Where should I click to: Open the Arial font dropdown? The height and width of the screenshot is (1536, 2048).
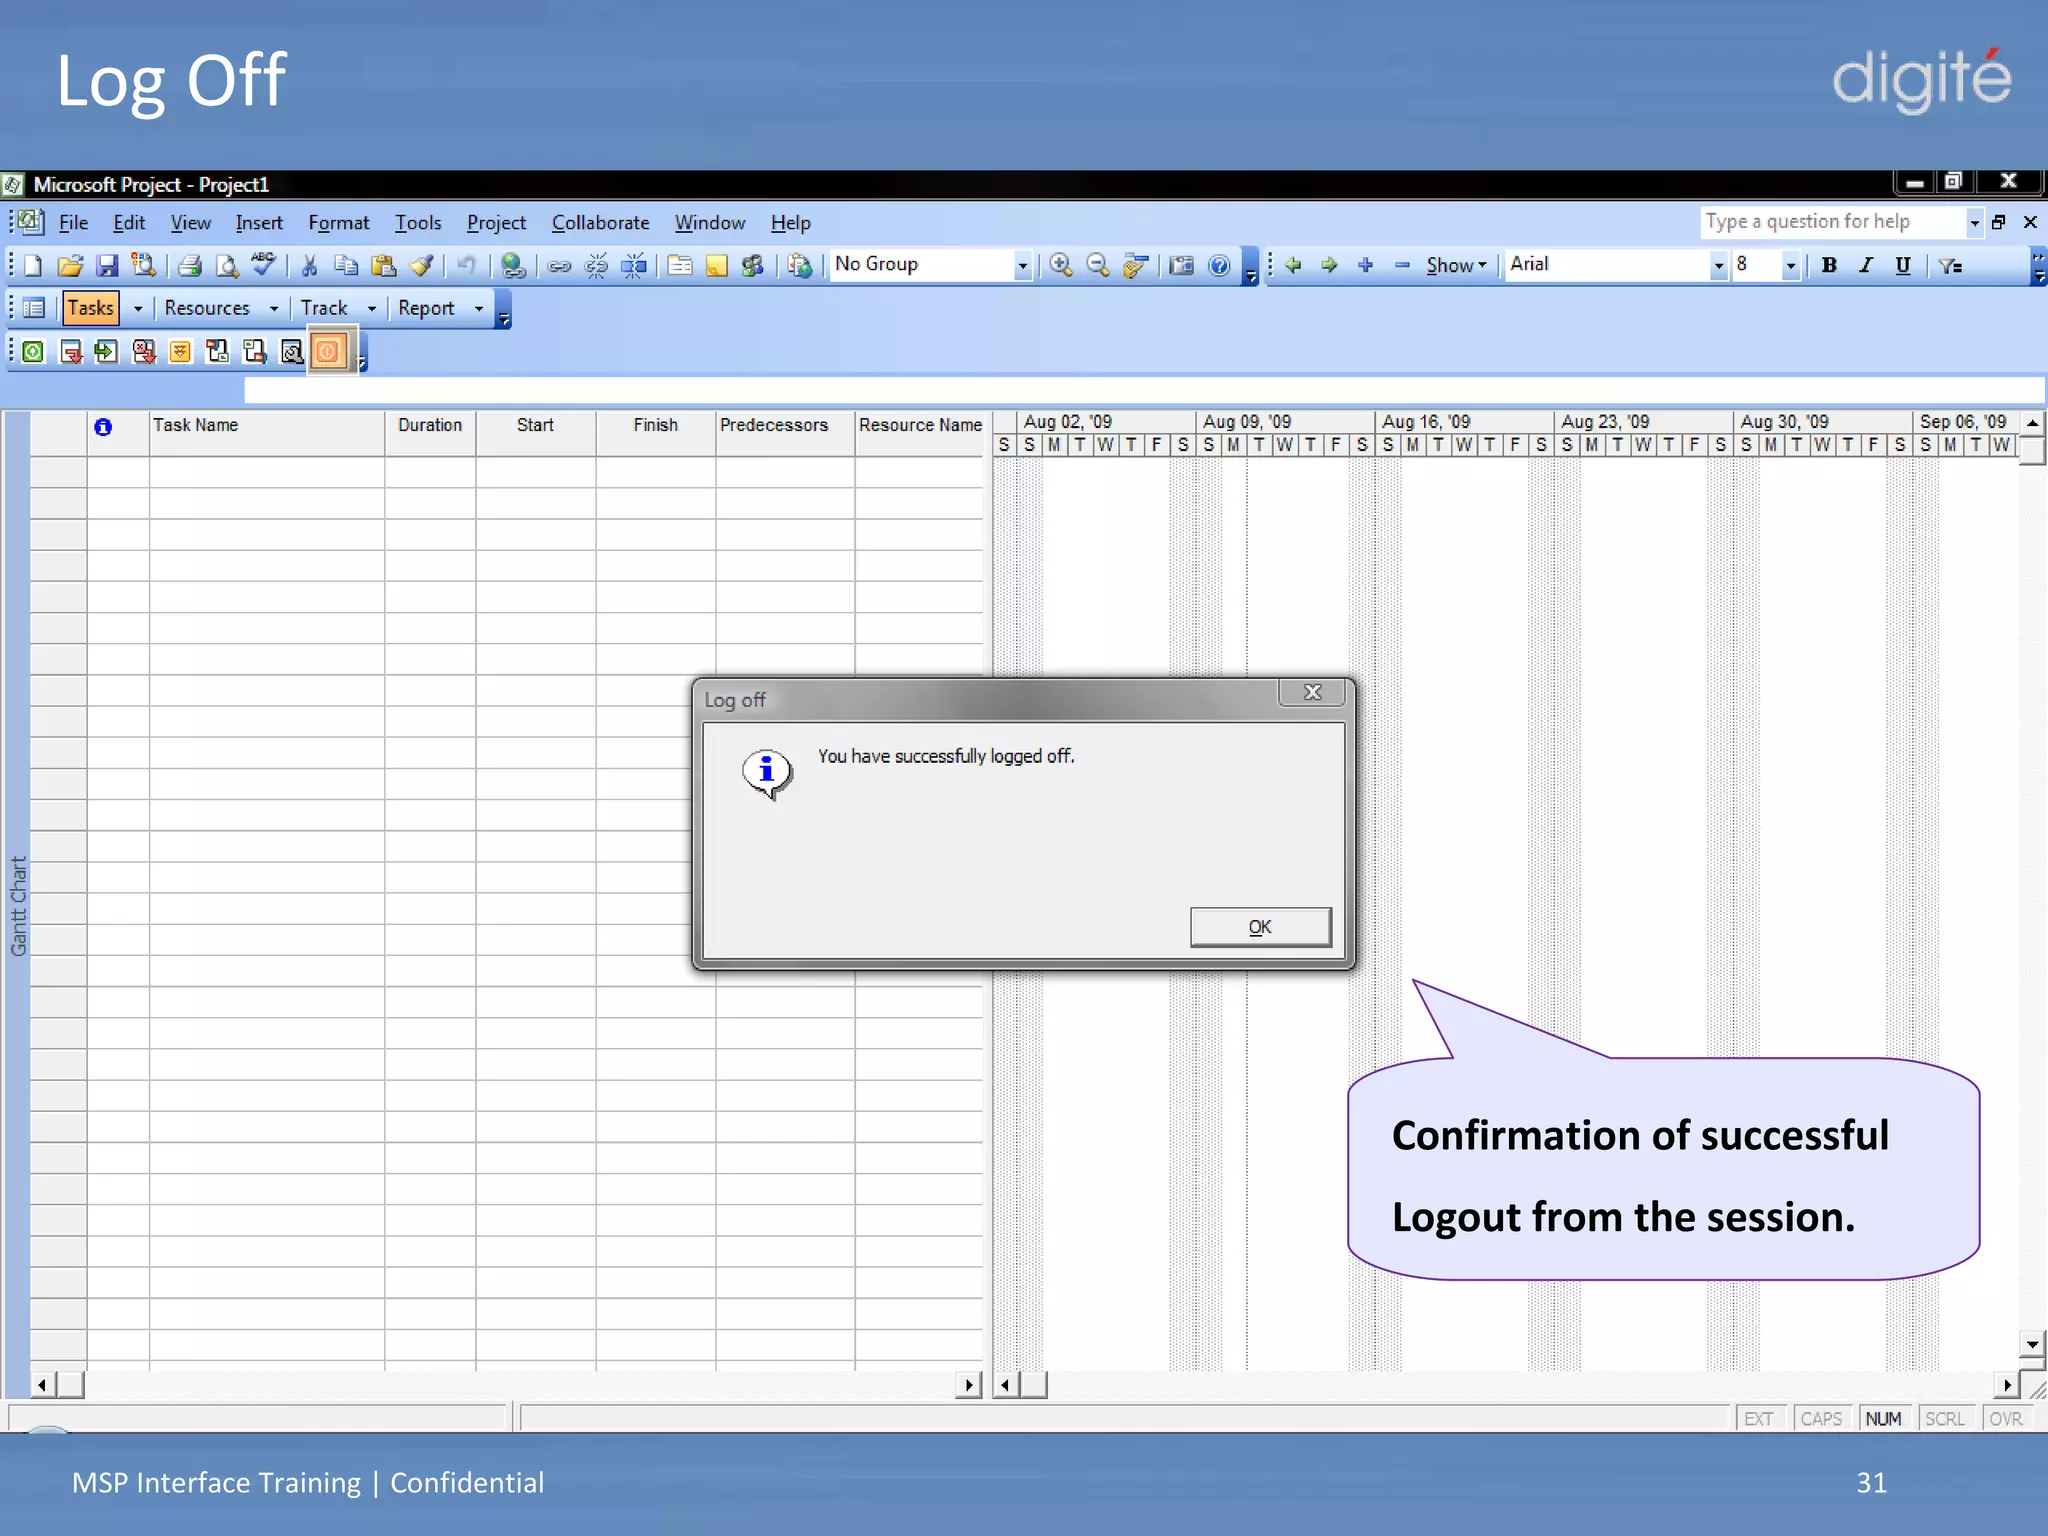(x=1719, y=266)
